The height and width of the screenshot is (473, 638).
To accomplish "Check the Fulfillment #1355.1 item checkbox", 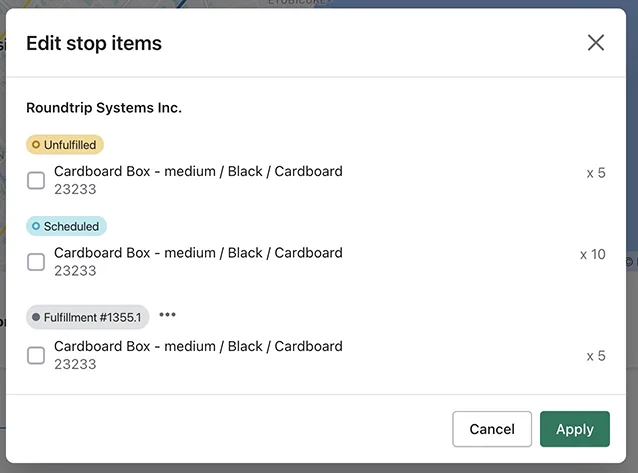I will [36, 355].
